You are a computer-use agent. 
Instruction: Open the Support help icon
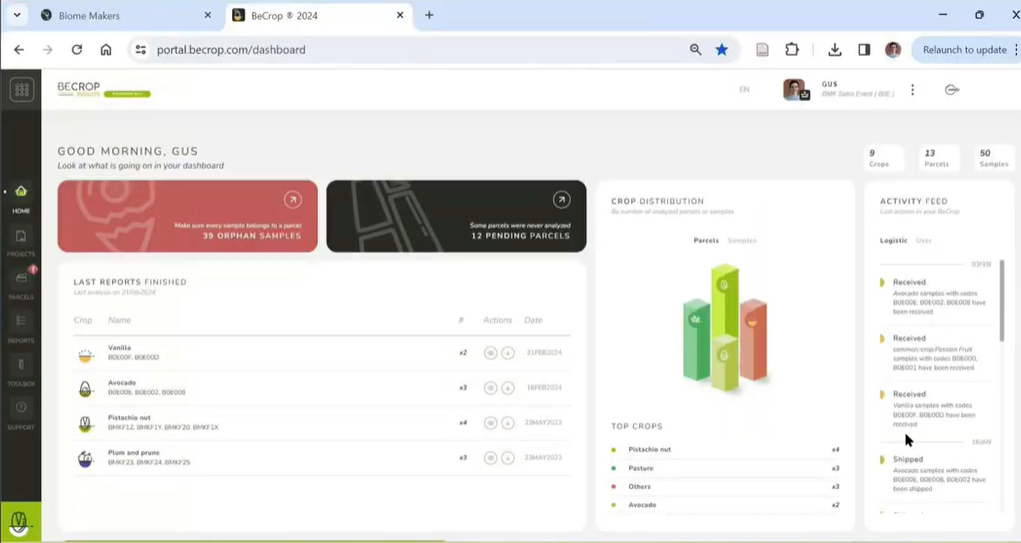[20, 410]
